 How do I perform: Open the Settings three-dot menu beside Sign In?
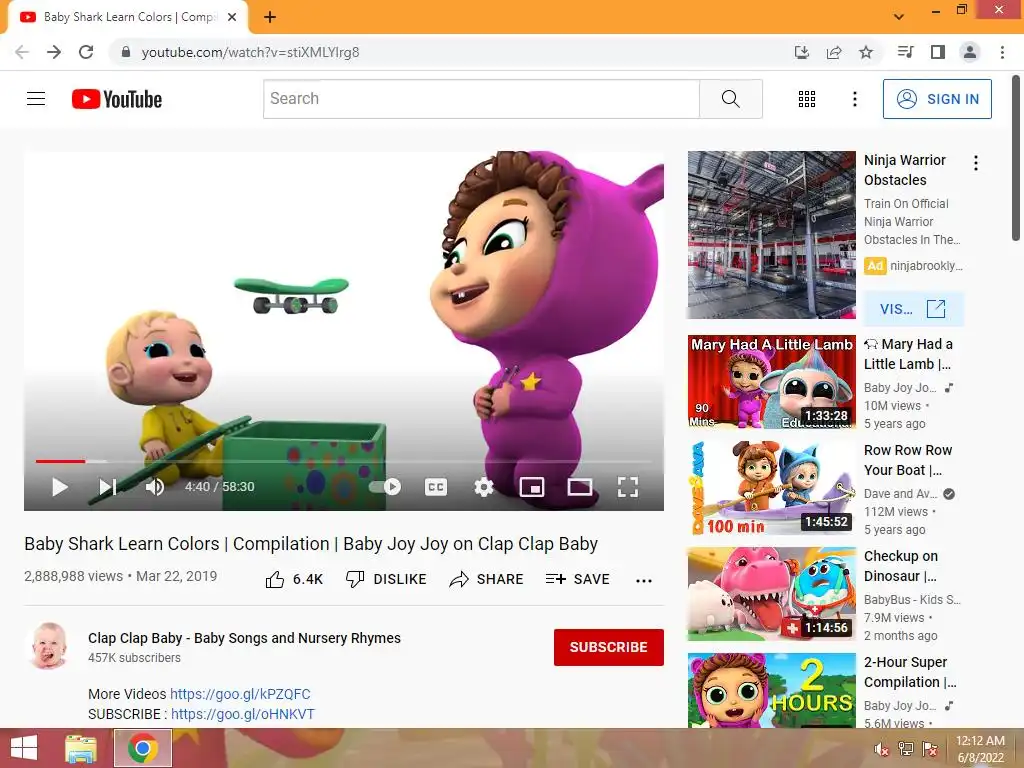[x=854, y=99]
